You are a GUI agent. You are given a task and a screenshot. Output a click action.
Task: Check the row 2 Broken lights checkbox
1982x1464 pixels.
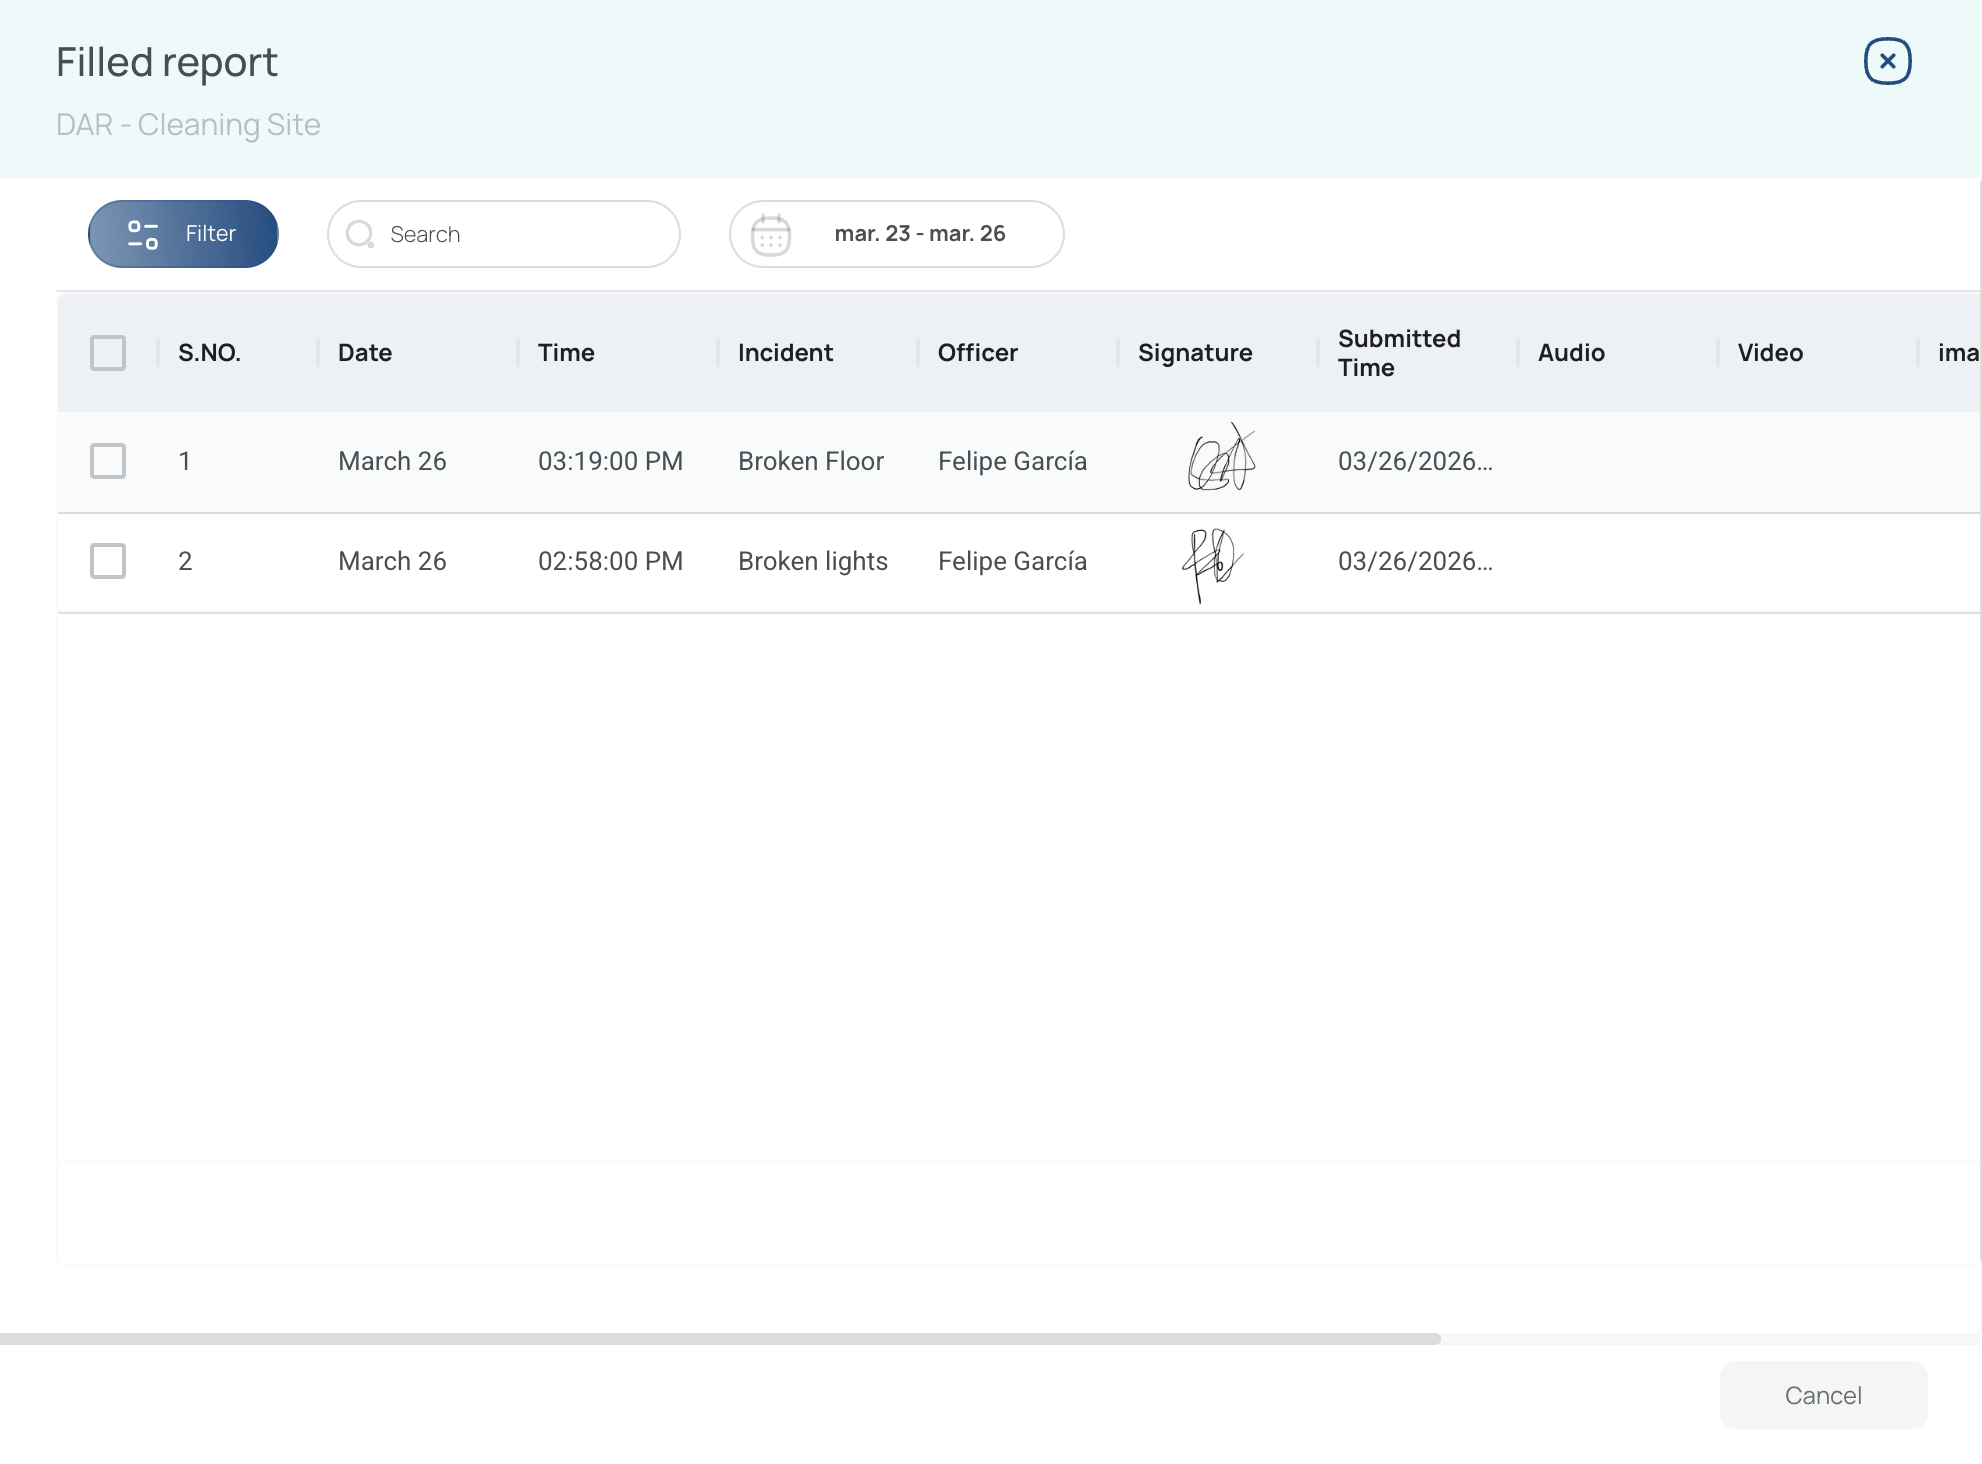pos(108,561)
